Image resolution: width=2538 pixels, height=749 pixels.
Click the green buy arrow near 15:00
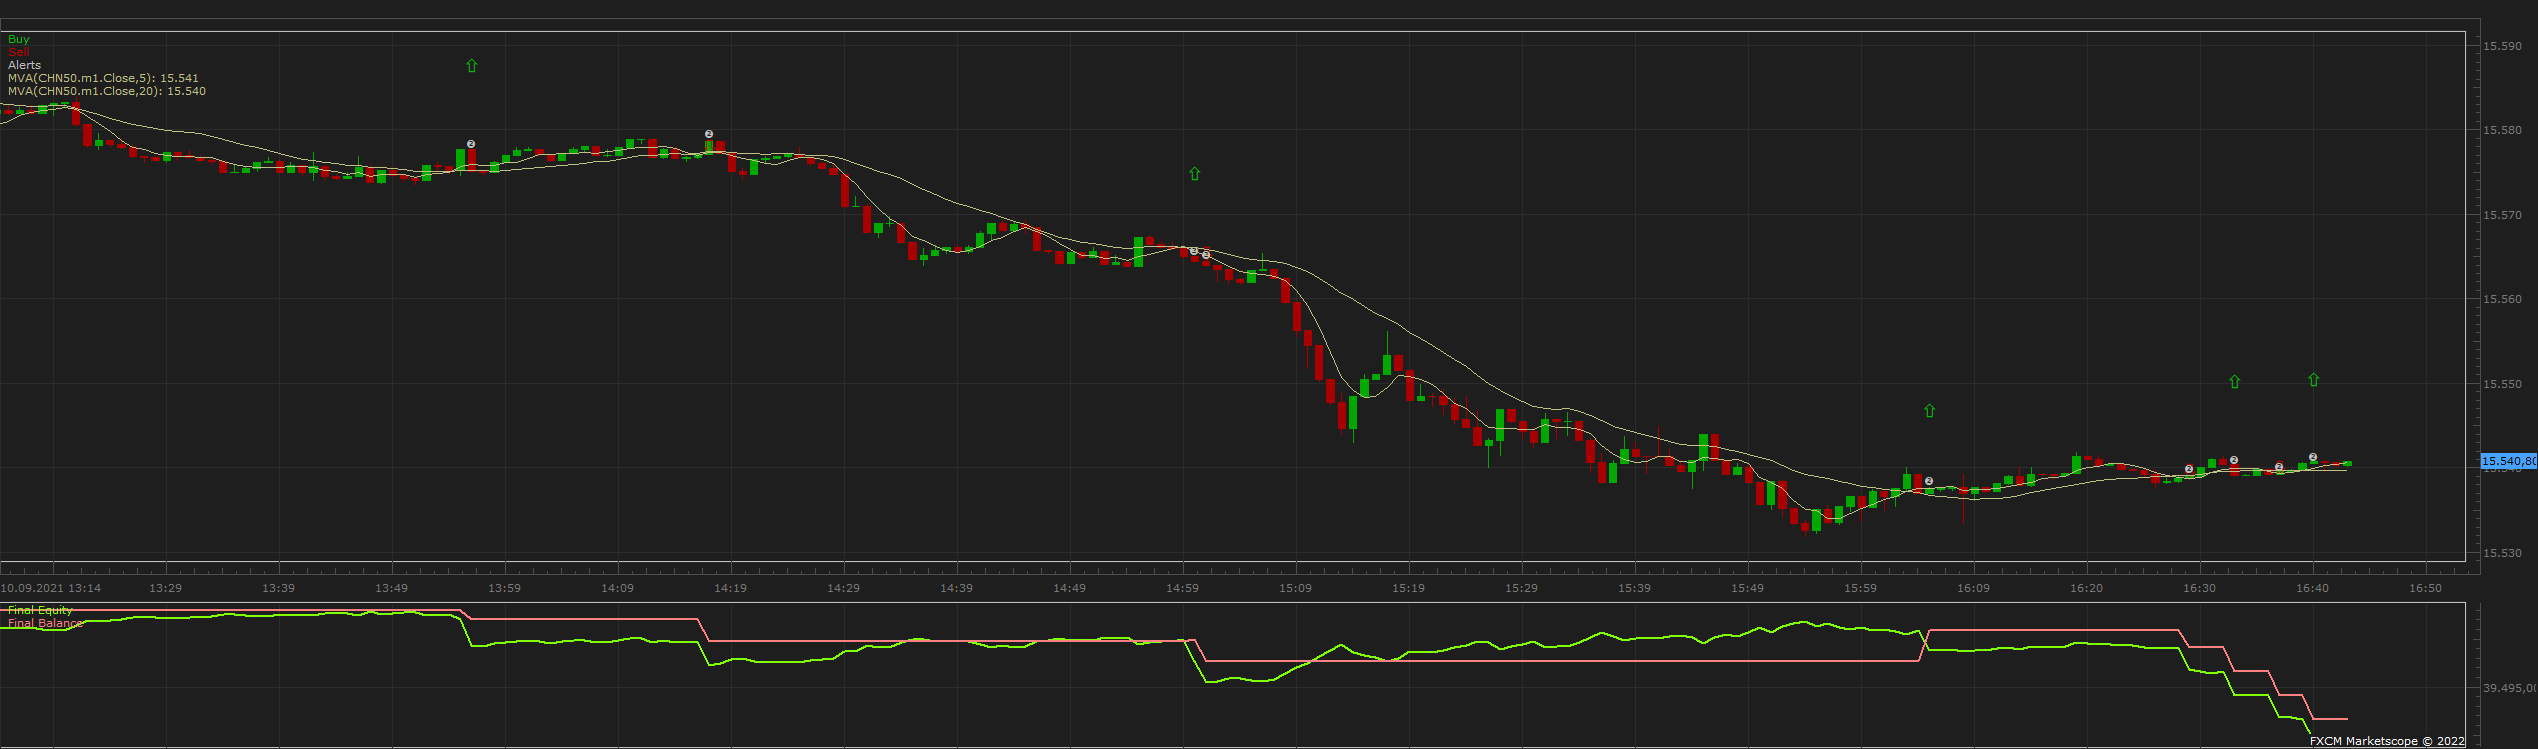click(1194, 174)
